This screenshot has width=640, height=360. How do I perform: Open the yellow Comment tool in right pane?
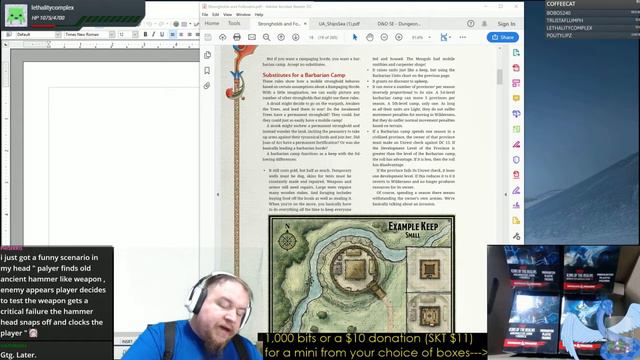(516, 98)
